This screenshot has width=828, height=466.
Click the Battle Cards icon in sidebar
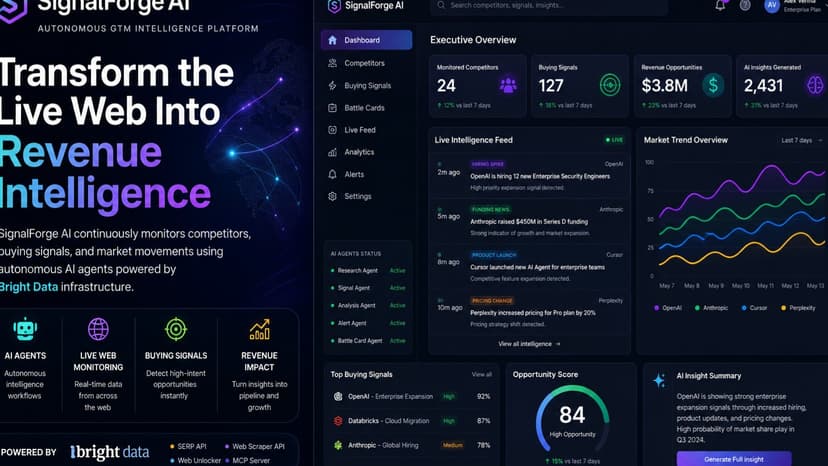pos(332,108)
